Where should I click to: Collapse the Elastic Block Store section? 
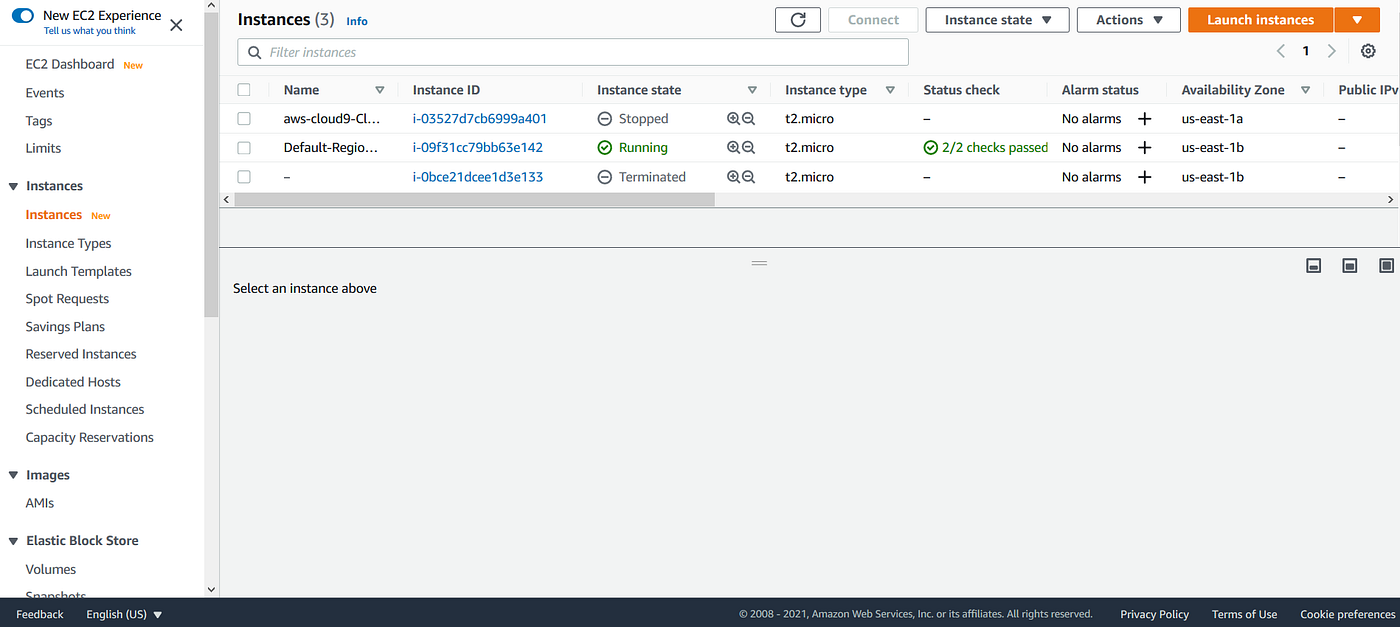pos(12,540)
